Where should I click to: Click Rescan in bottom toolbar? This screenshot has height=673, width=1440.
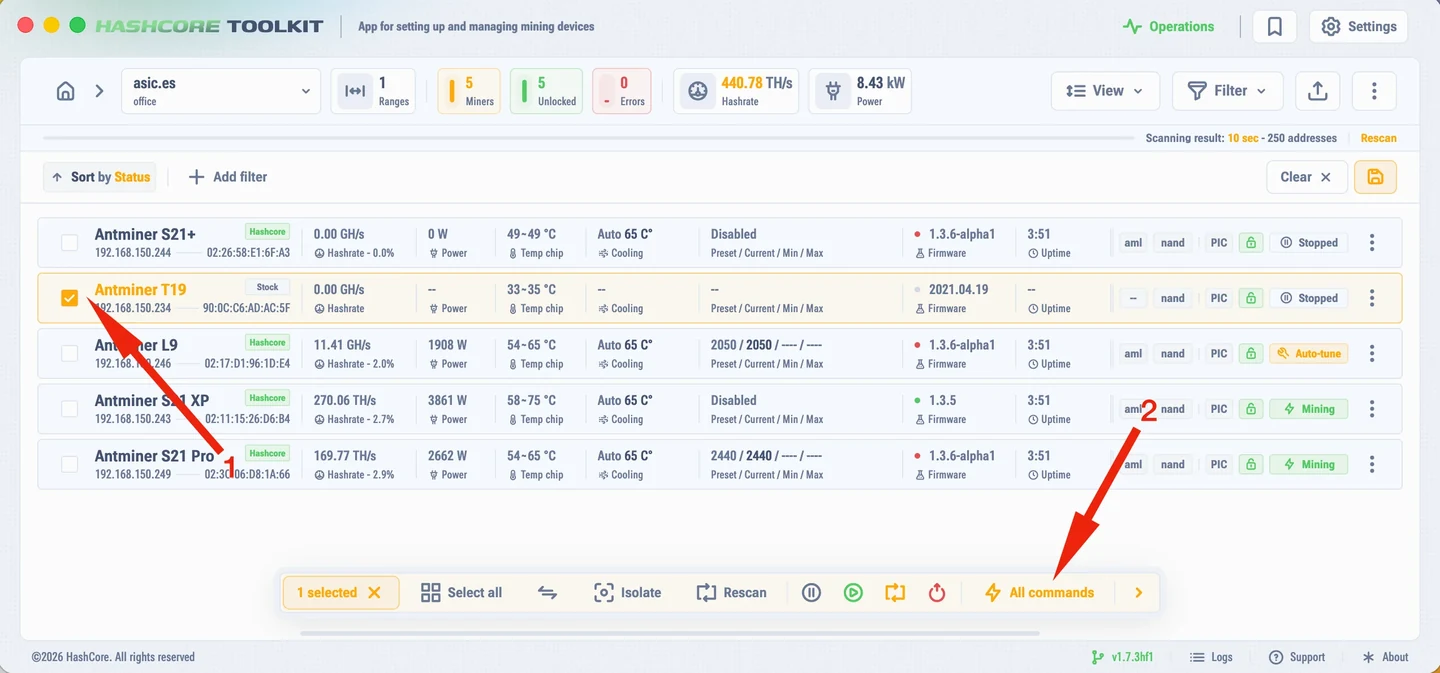click(x=731, y=593)
